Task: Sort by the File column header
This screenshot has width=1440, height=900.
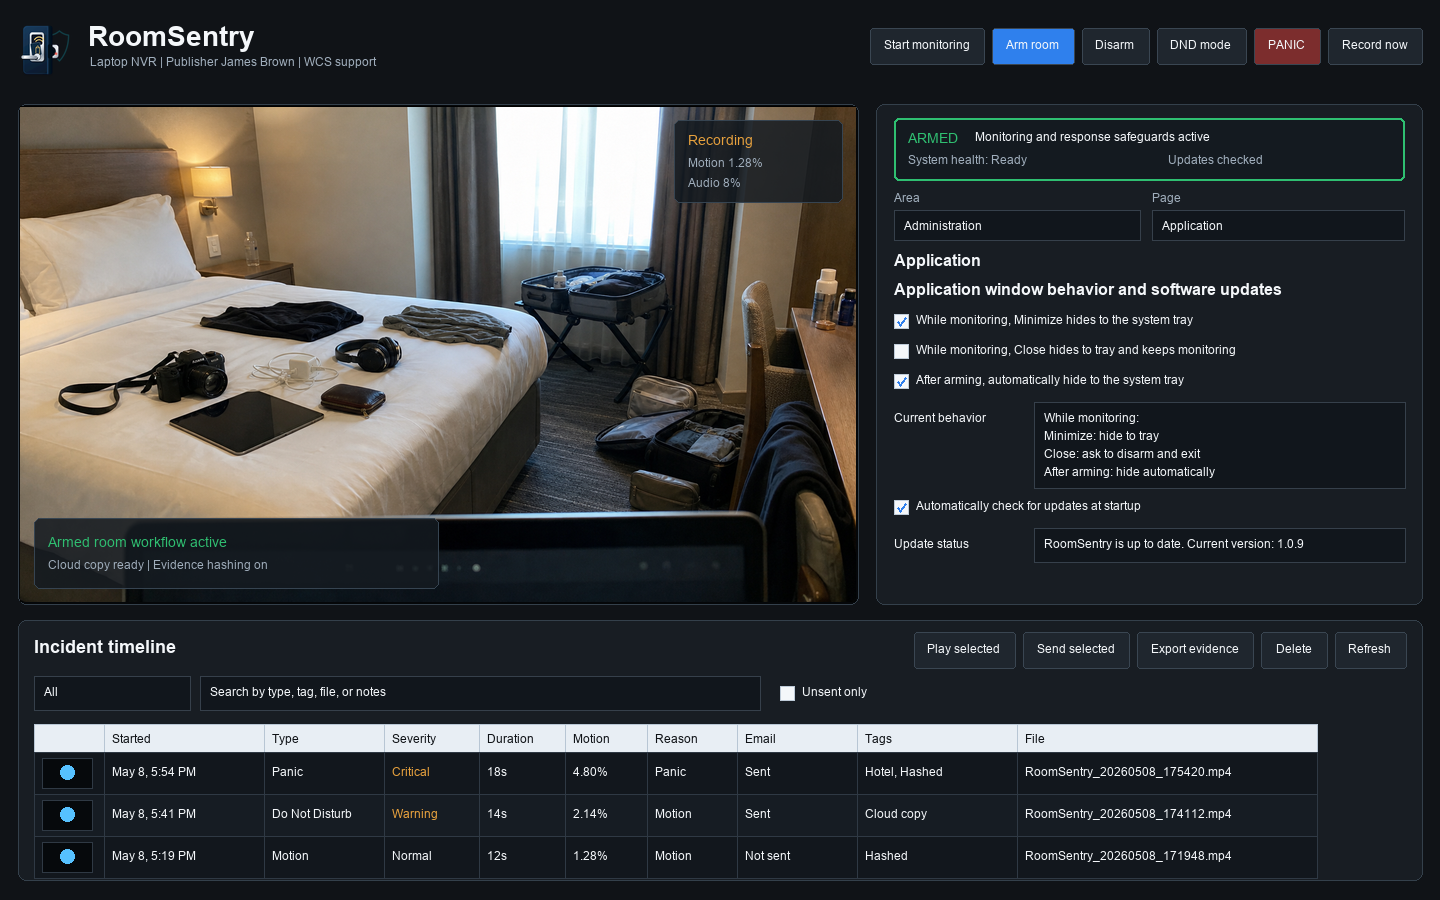Action: tap(1167, 739)
